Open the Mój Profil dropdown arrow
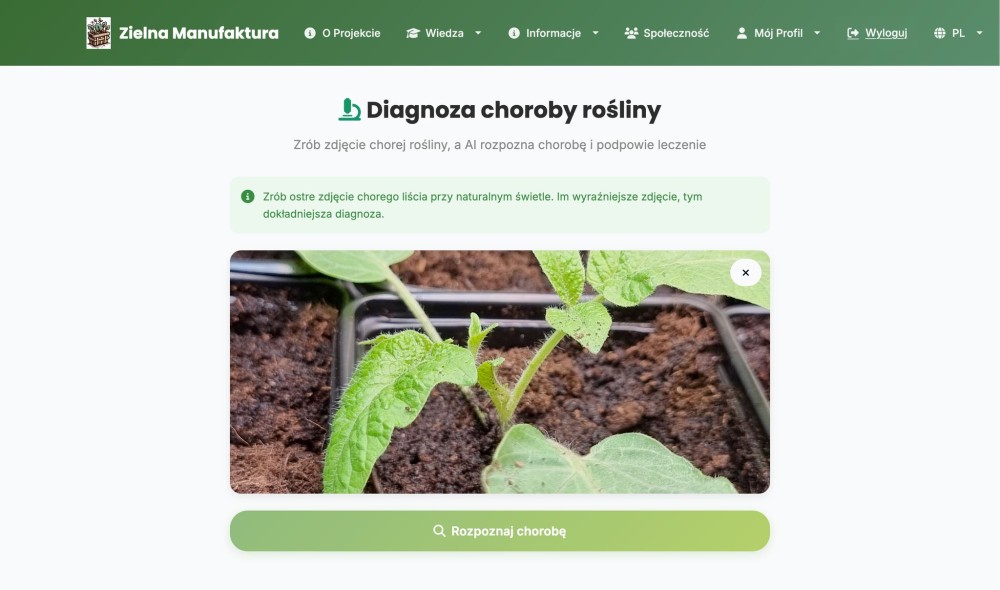 click(x=817, y=33)
